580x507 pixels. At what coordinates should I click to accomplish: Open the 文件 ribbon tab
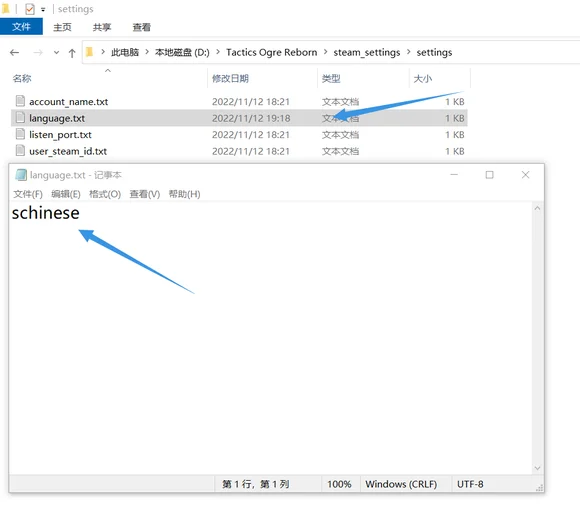[x=21, y=27]
